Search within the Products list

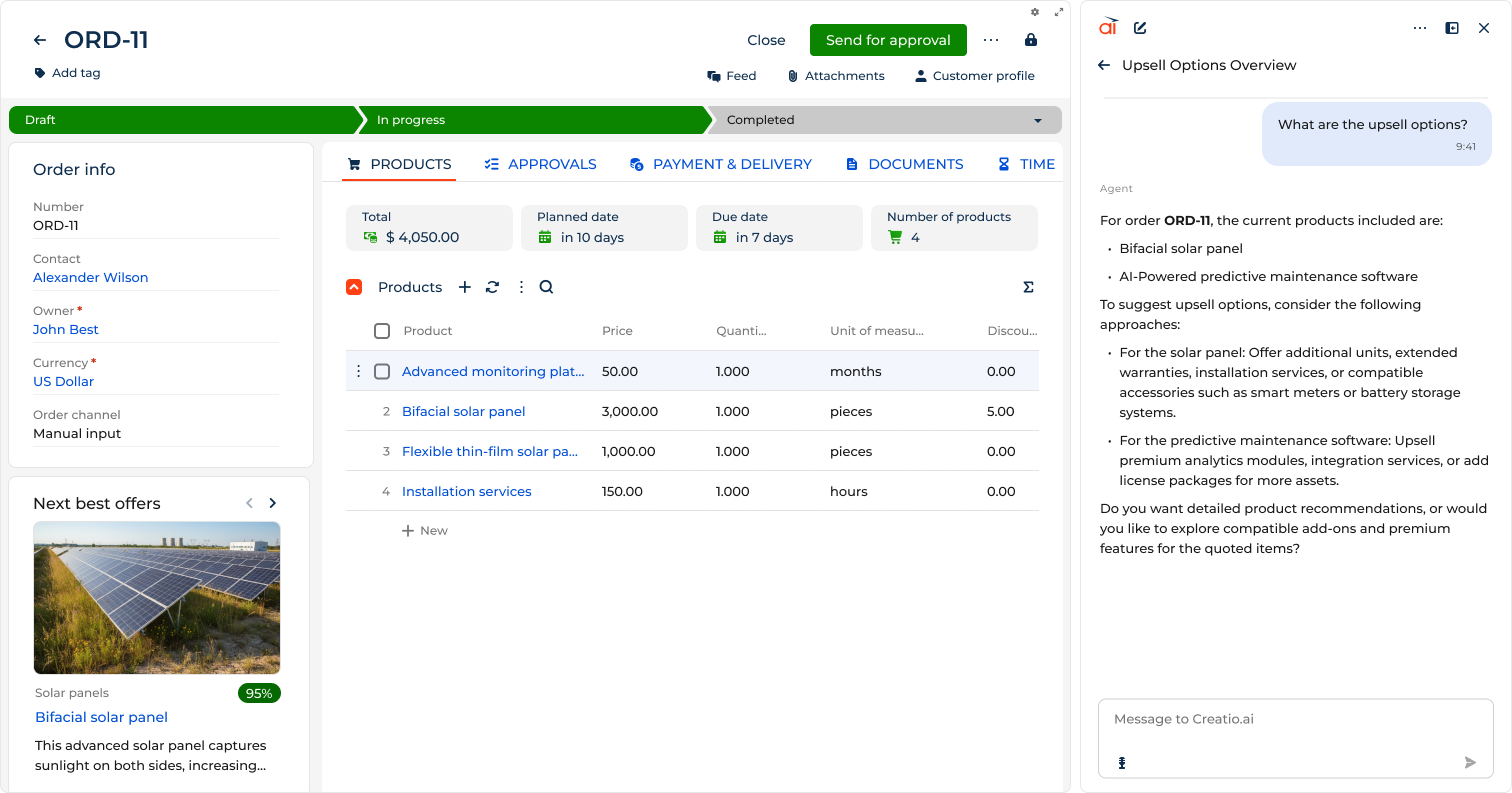tap(546, 287)
